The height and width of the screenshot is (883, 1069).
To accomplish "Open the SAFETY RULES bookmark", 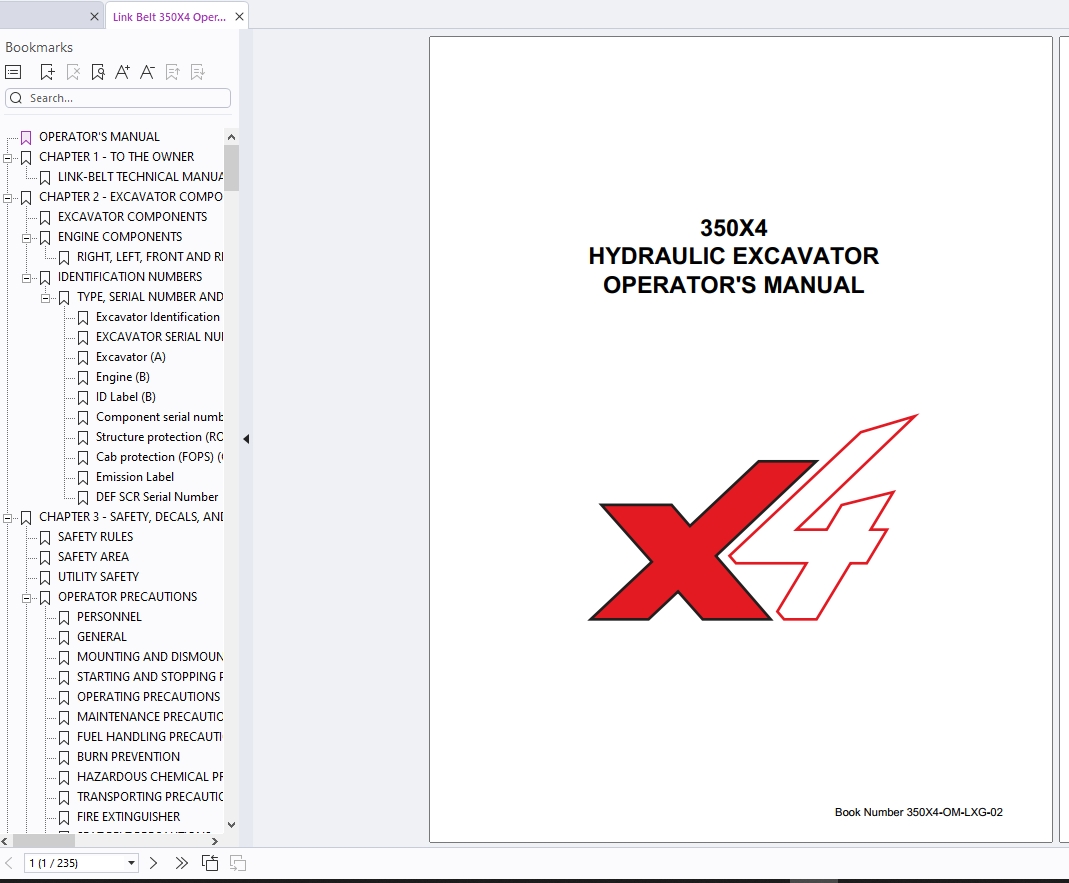I will (95, 537).
